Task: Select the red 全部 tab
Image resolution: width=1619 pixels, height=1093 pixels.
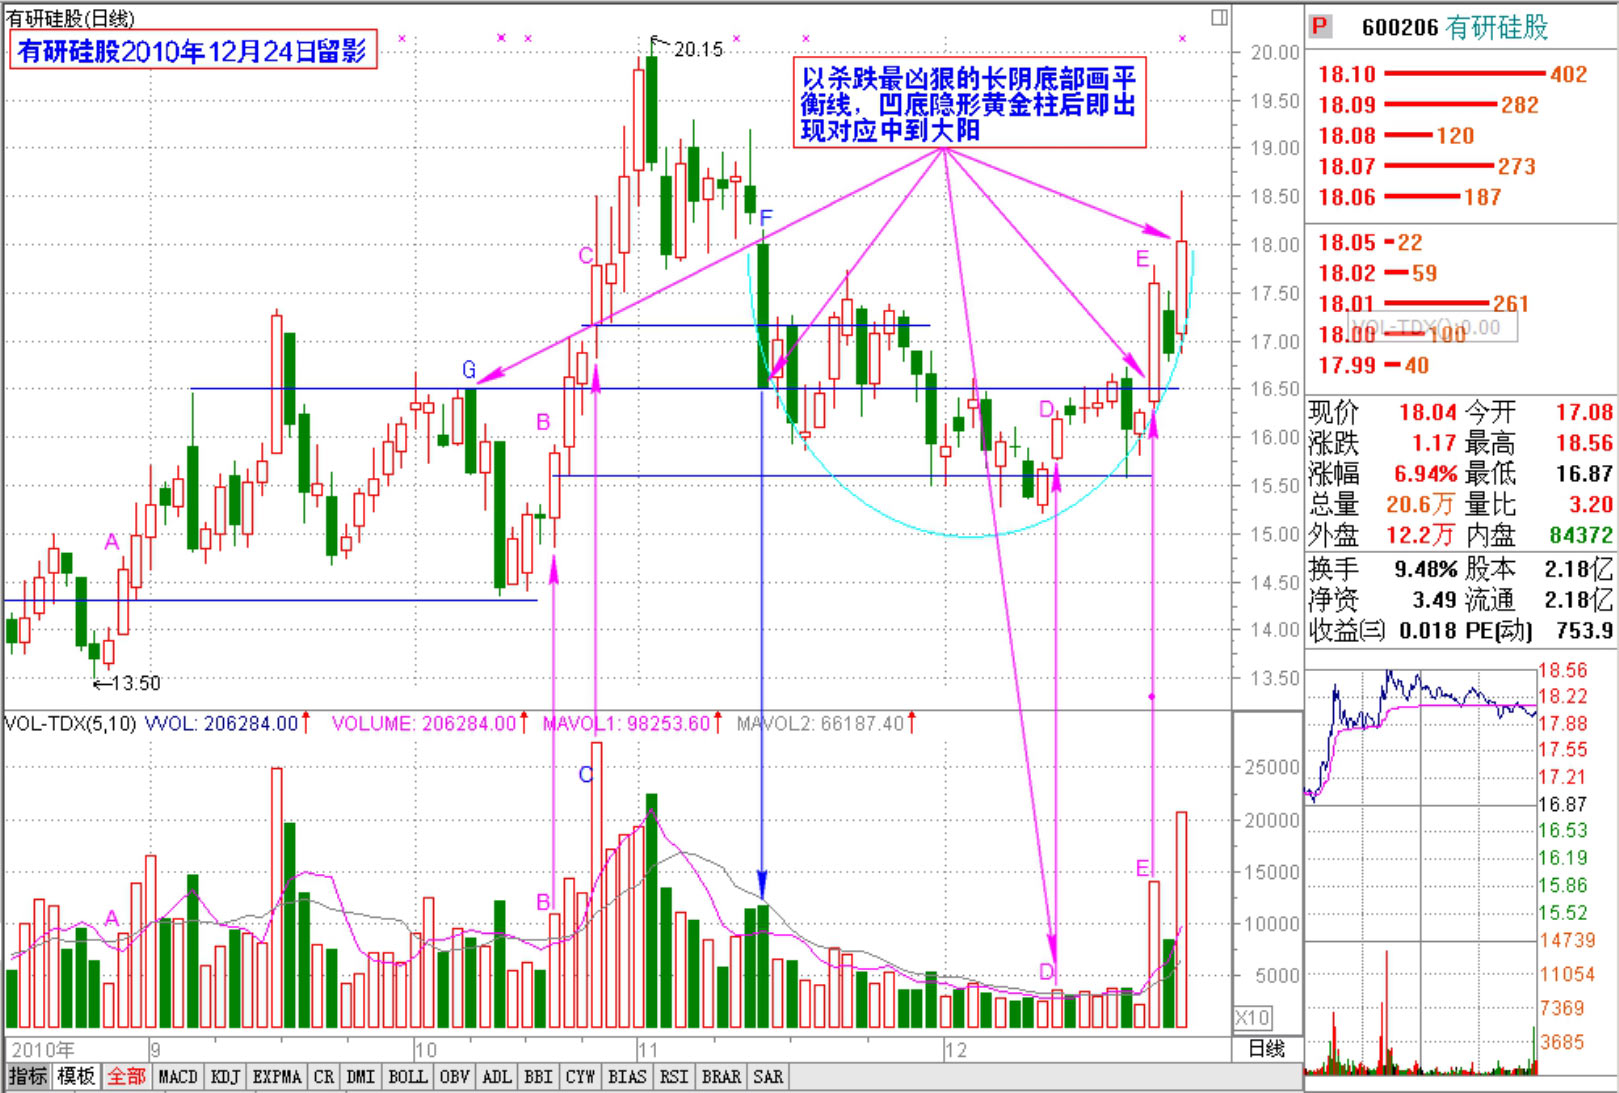Action: coord(127,1077)
